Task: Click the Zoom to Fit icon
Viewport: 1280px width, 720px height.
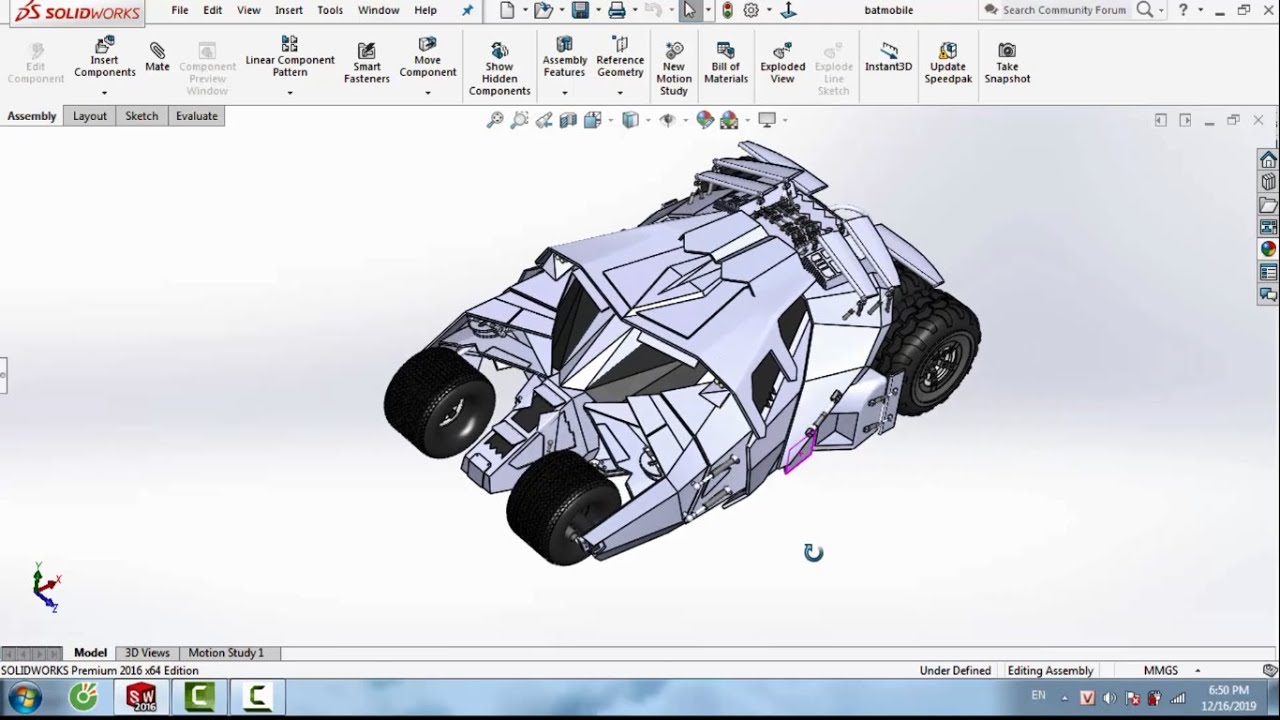Action: pos(495,120)
